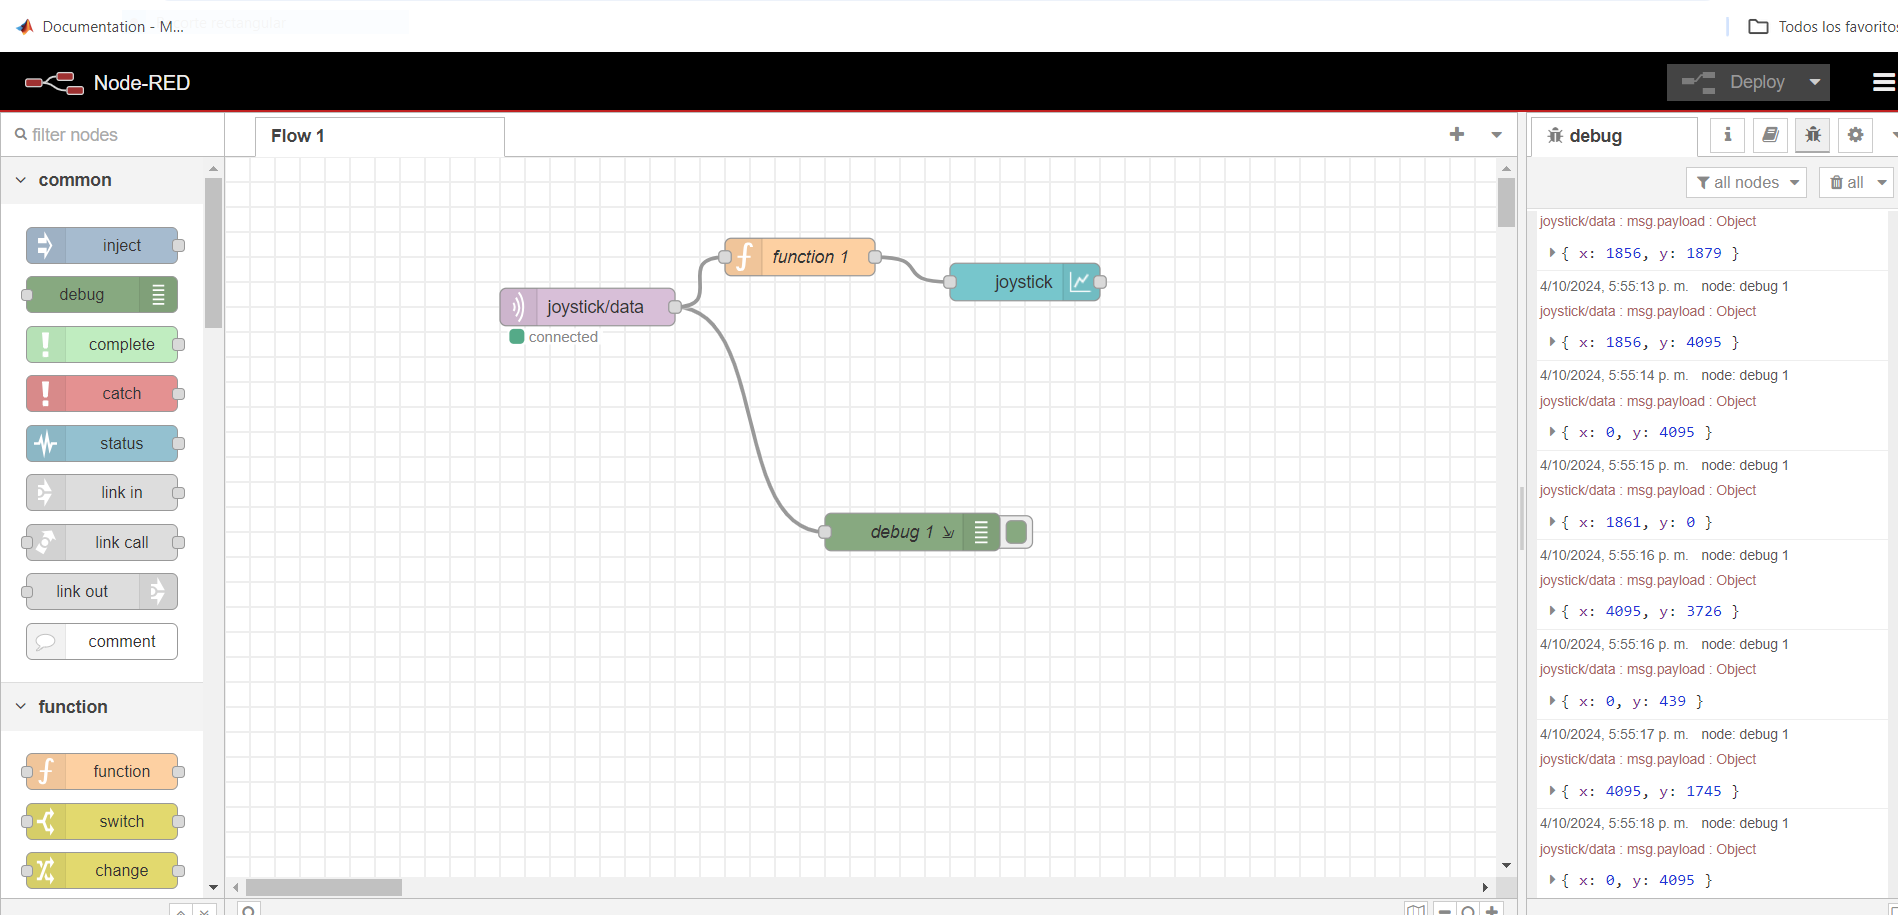The height and width of the screenshot is (915, 1898).
Task: Open the Documentation browser tab
Action: click(x=100, y=27)
